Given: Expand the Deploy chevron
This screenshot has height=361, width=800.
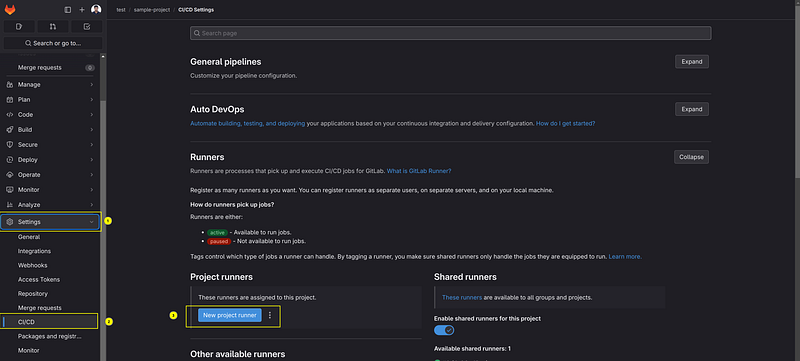Looking at the screenshot, I should pyautogui.click(x=91, y=160).
